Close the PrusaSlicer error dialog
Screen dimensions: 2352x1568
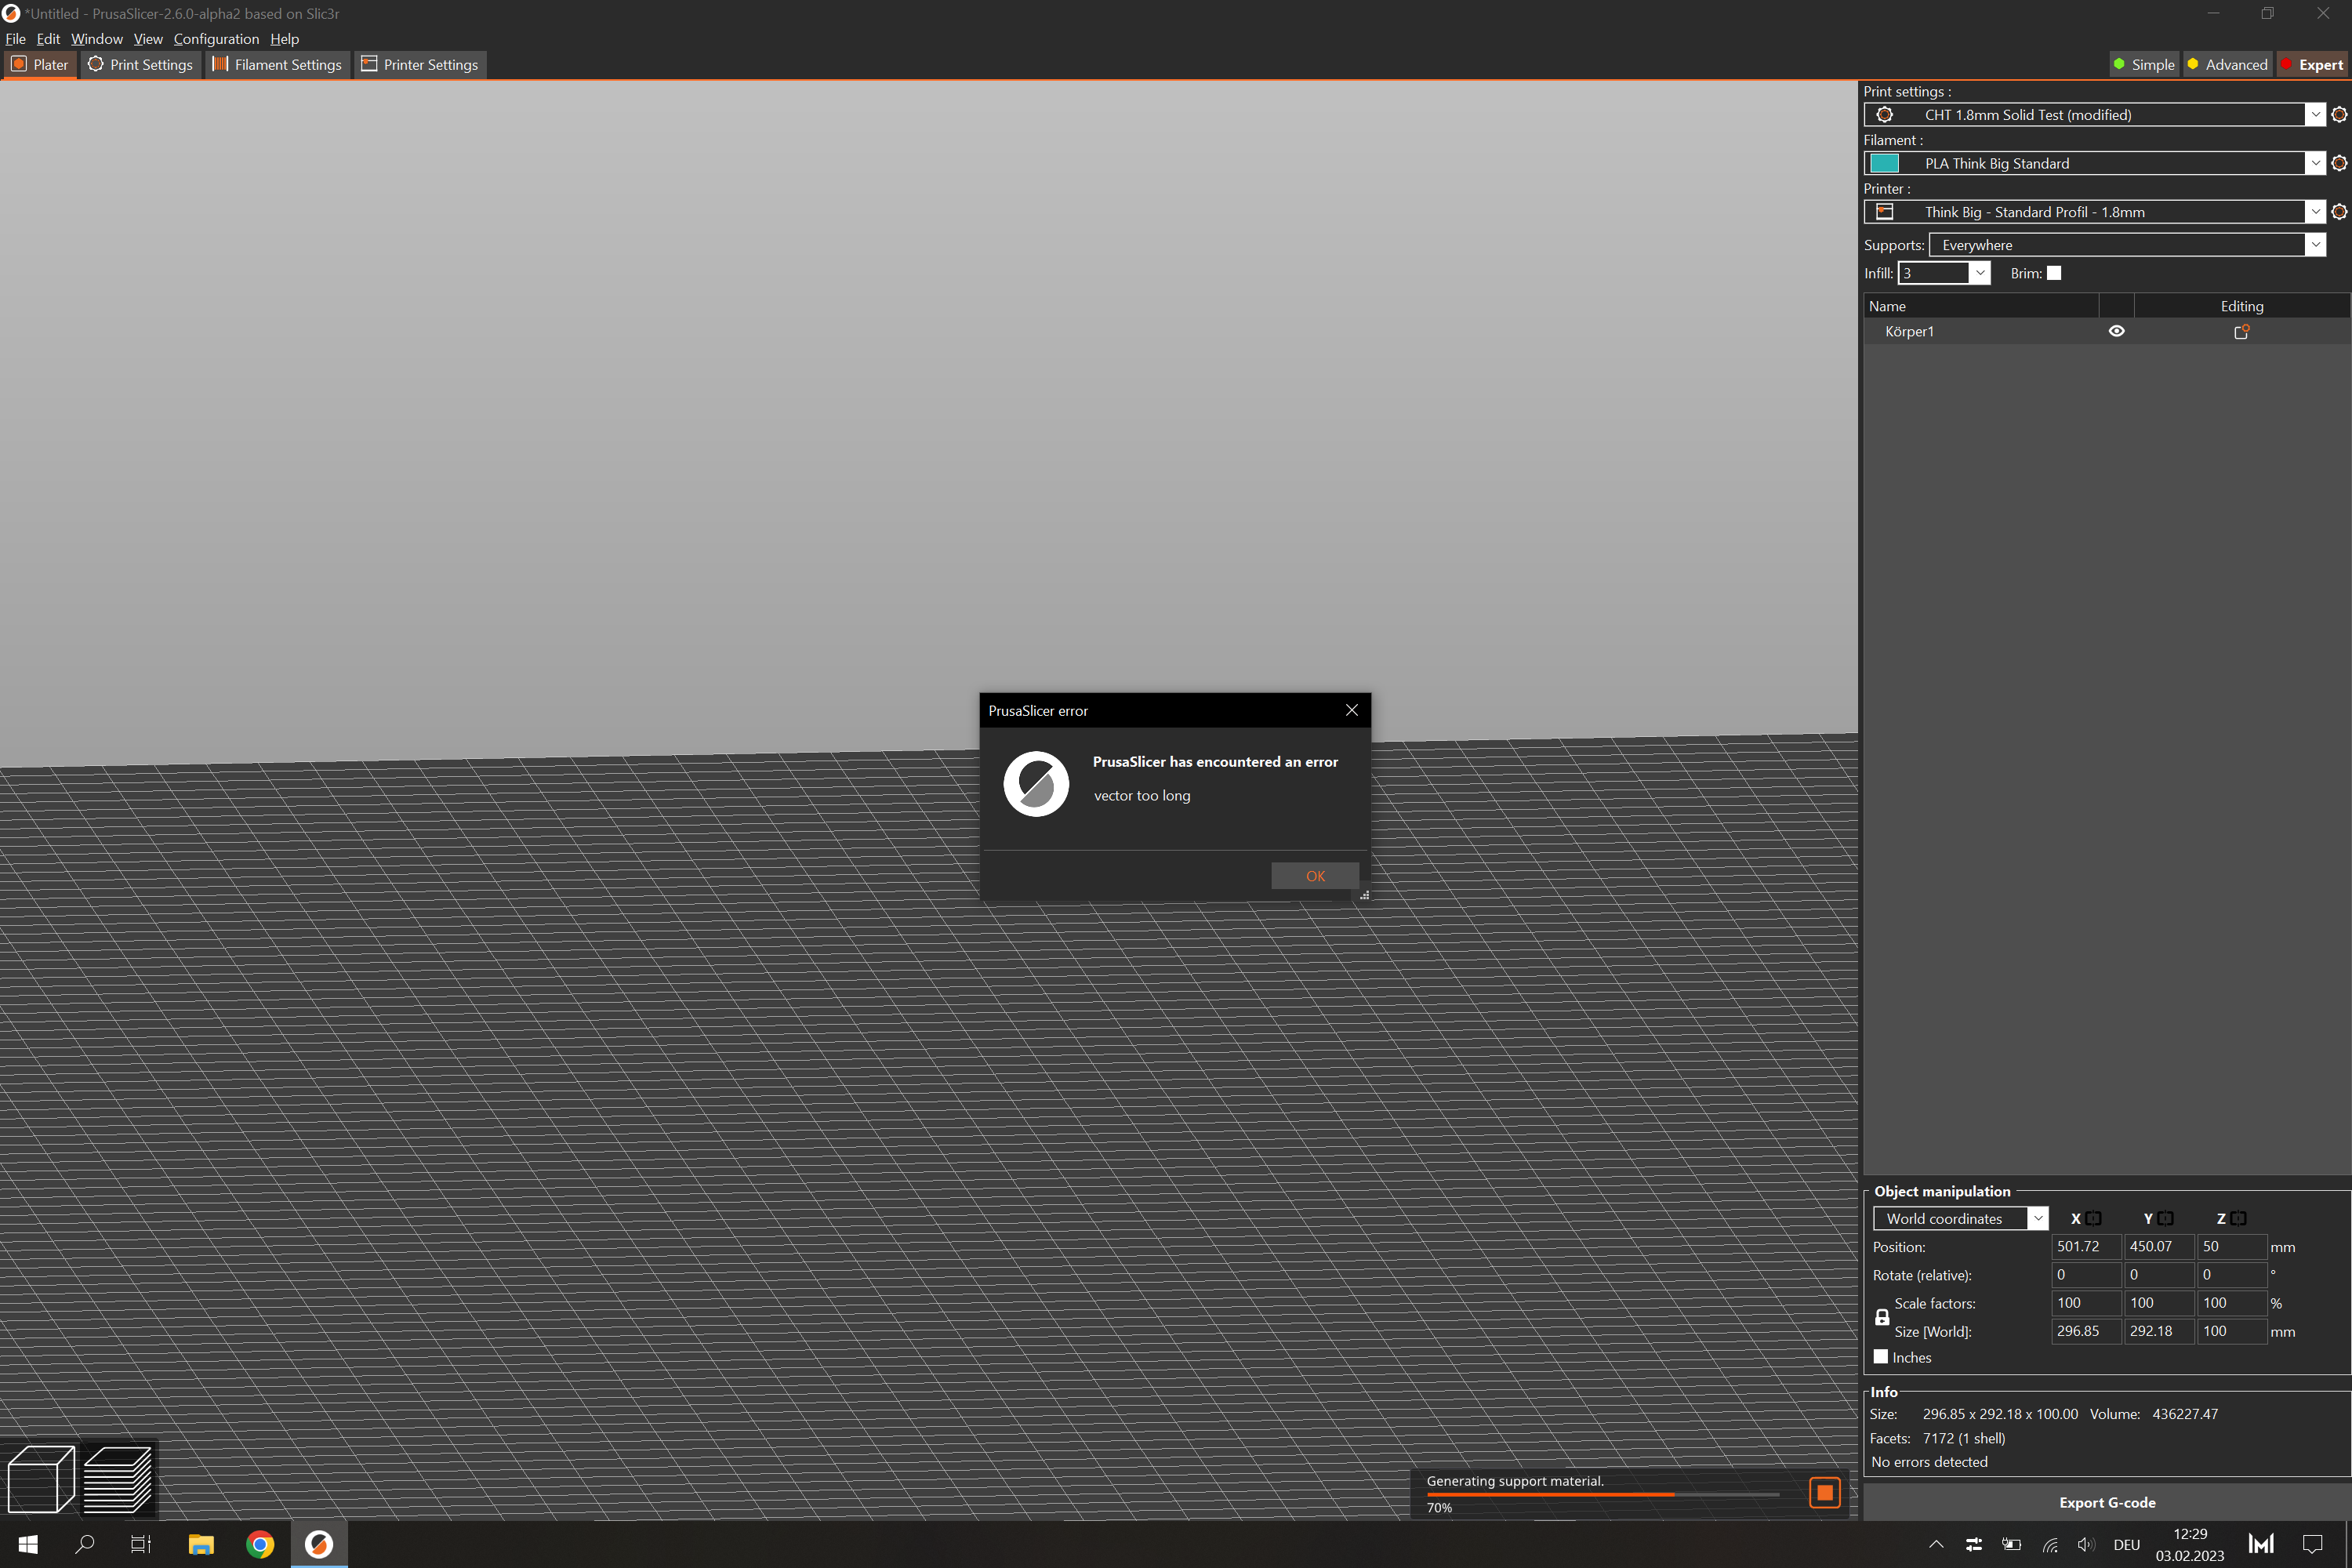click(1351, 710)
